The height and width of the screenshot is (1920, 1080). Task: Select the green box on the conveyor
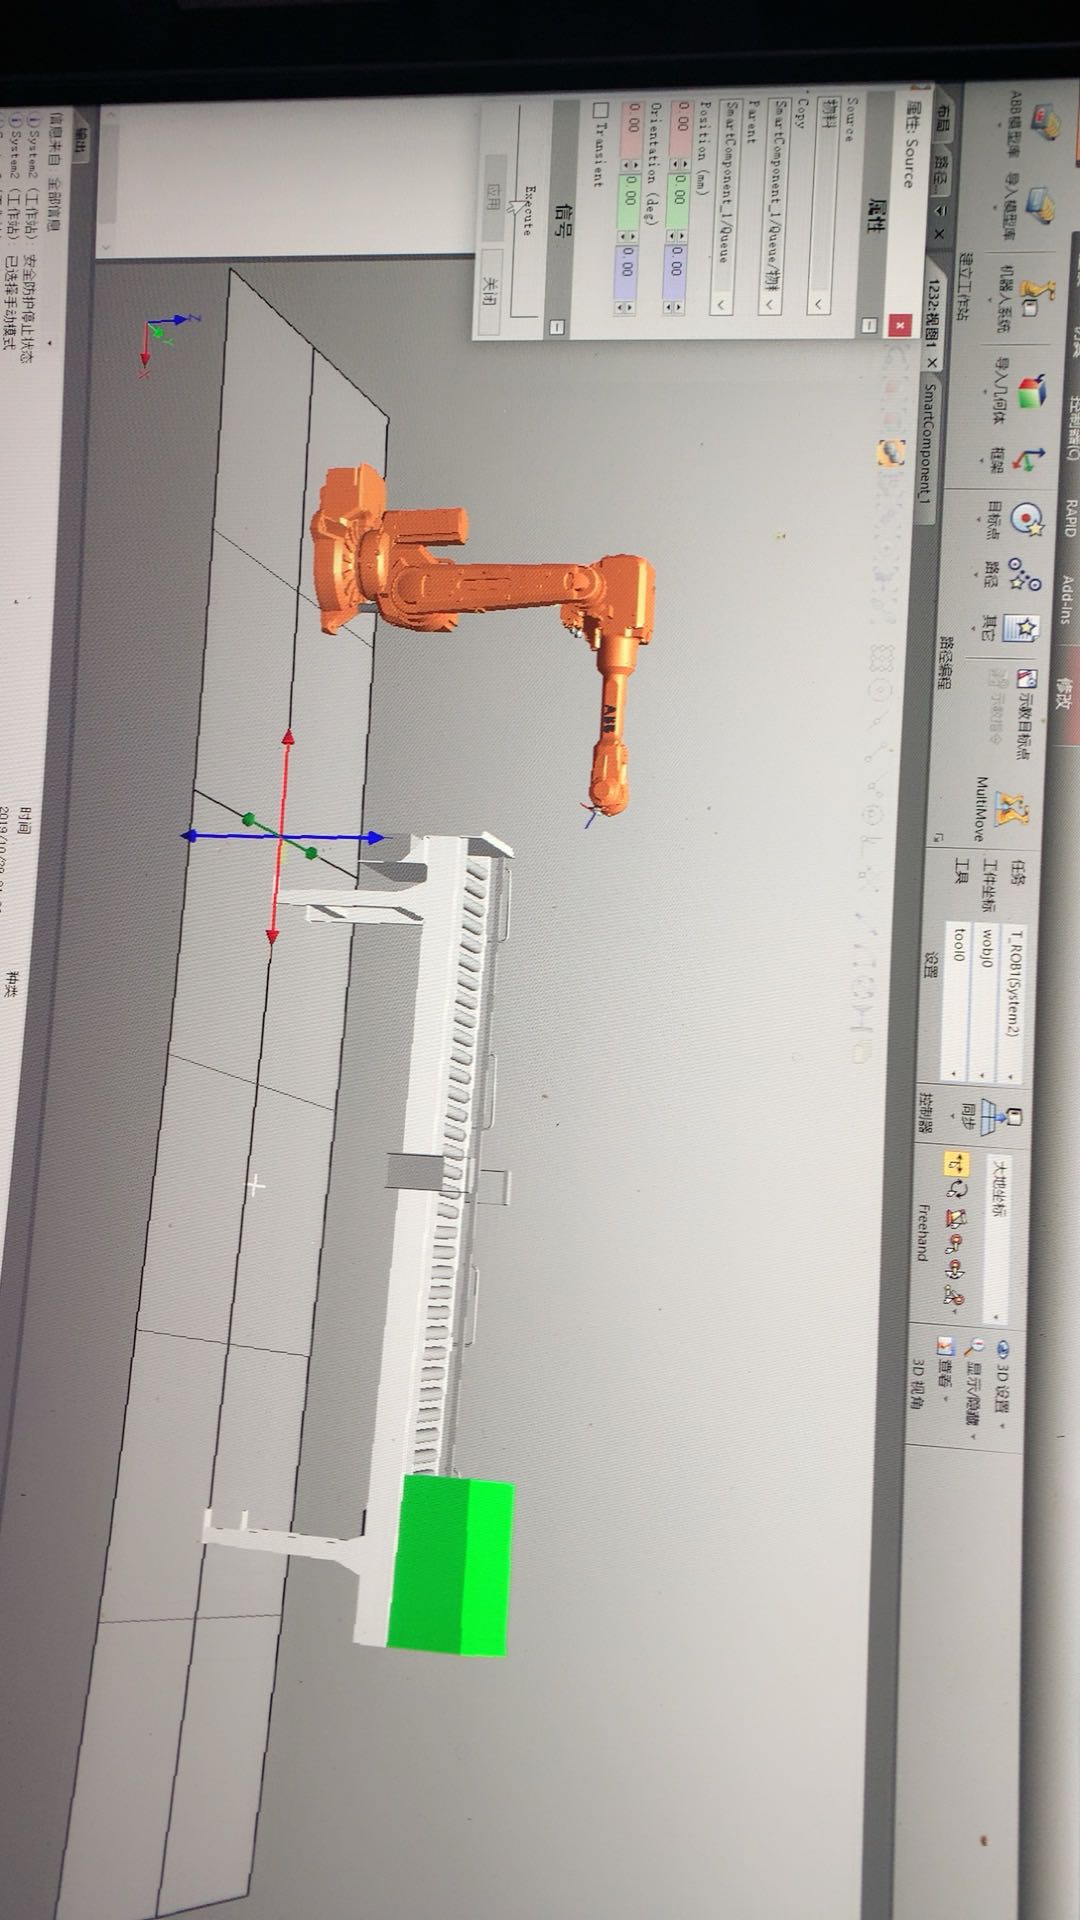(x=452, y=1566)
